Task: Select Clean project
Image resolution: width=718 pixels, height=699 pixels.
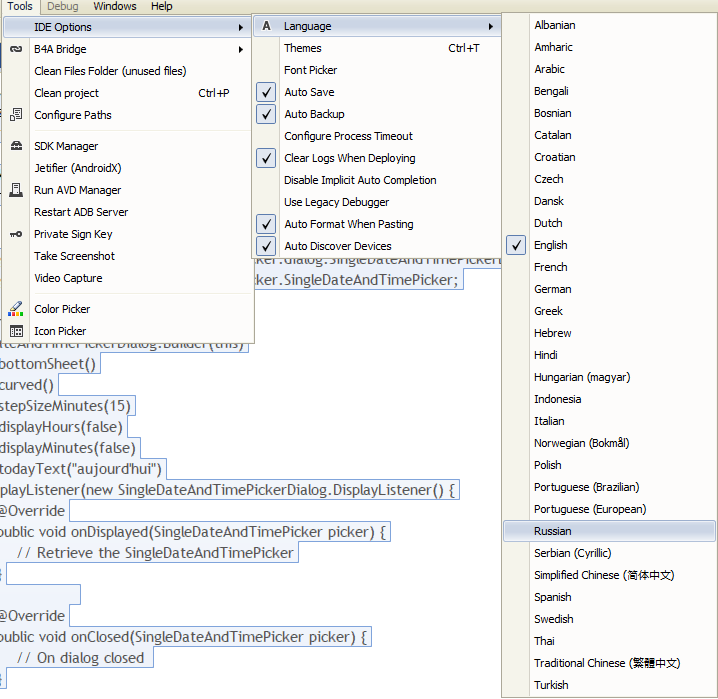Action: pyautogui.click(x=66, y=93)
